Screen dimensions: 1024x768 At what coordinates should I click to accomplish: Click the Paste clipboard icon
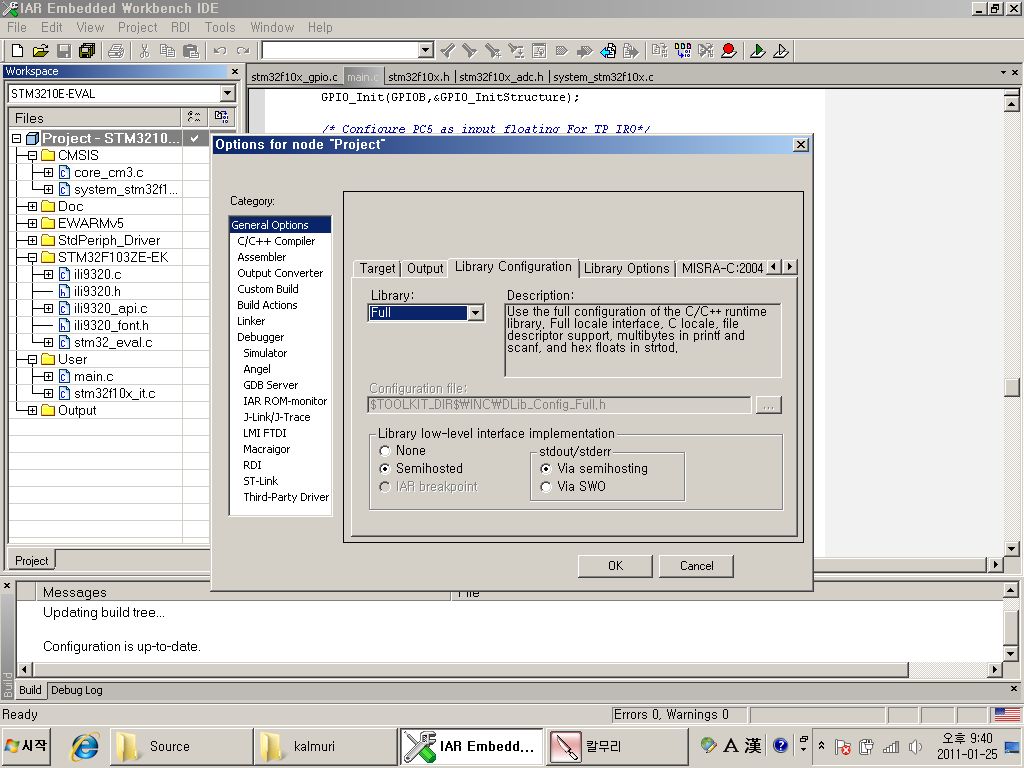tap(191, 50)
